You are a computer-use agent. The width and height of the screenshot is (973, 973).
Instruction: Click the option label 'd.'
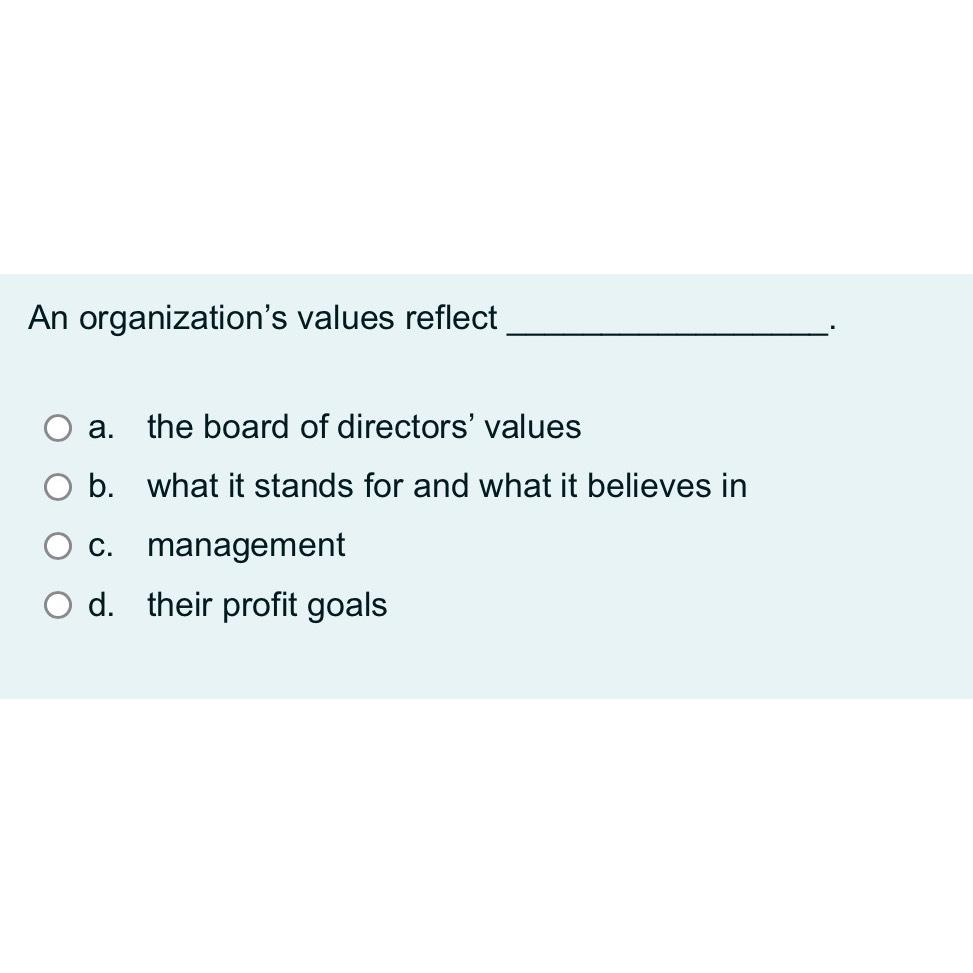click(x=100, y=605)
